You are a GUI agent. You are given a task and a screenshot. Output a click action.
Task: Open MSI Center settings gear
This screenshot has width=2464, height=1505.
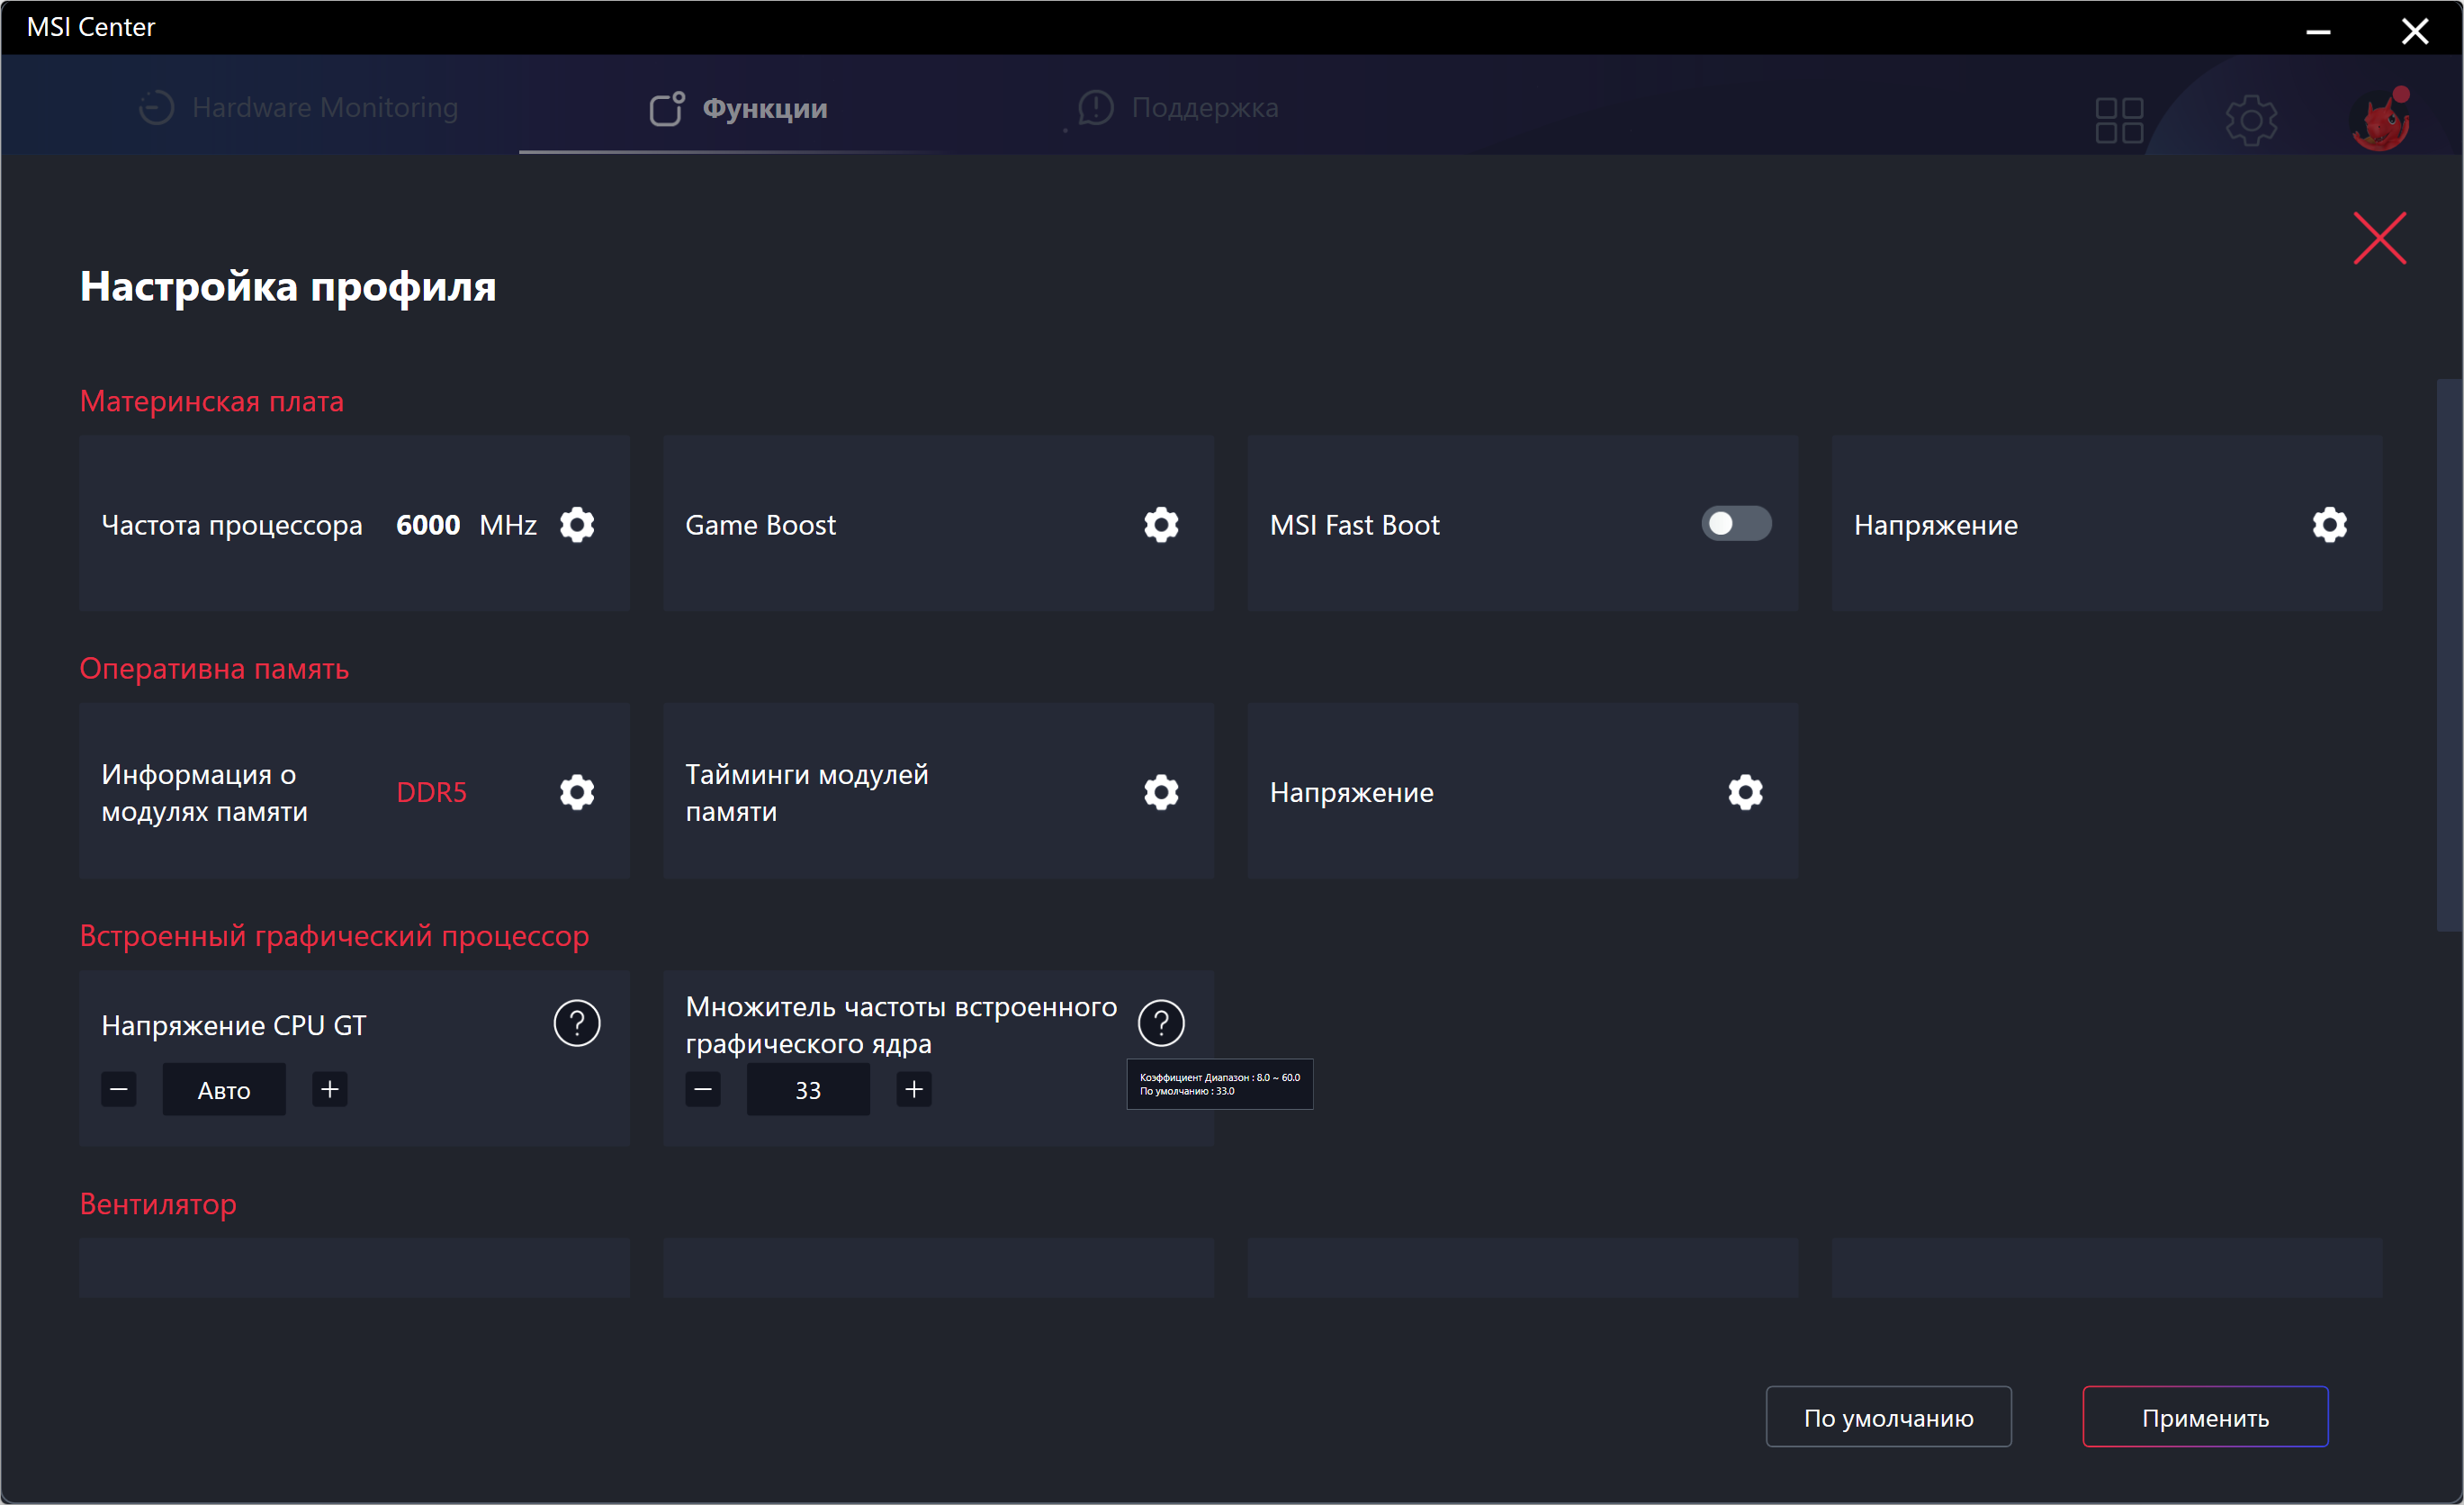pos(2251,120)
